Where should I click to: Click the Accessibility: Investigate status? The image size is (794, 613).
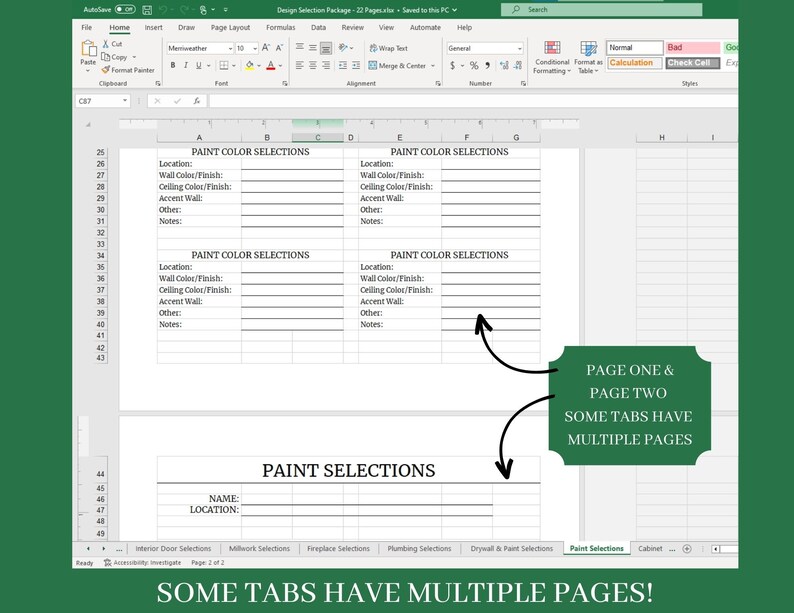point(142,562)
